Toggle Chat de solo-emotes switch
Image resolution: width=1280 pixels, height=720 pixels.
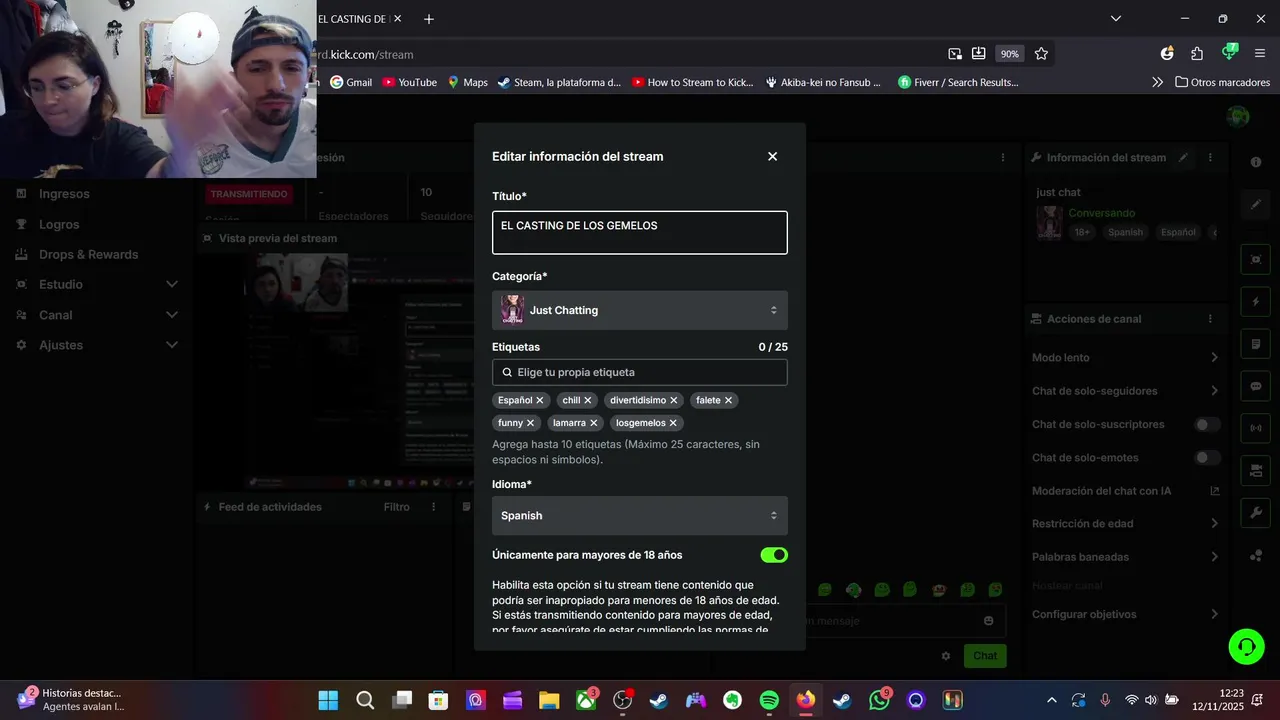pyautogui.click(x=1208, y=458)
